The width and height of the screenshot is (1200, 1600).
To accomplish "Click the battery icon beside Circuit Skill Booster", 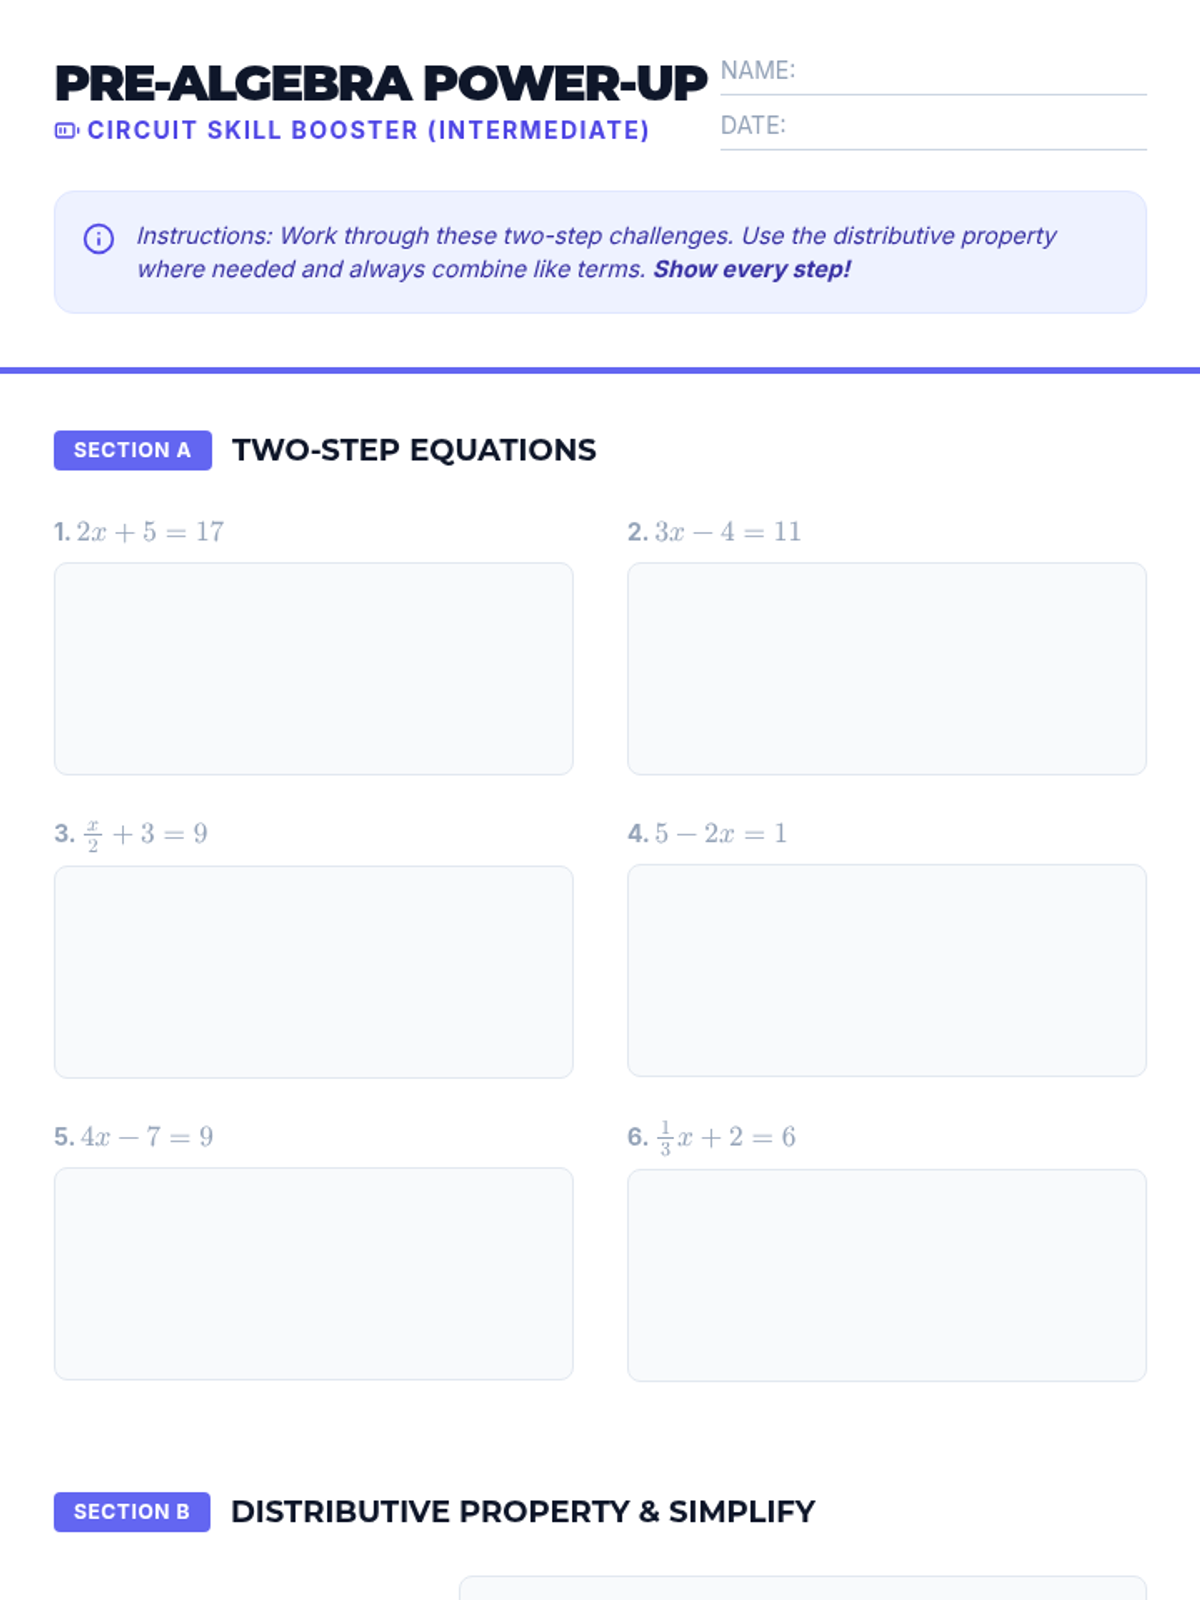I will [66, 131].
